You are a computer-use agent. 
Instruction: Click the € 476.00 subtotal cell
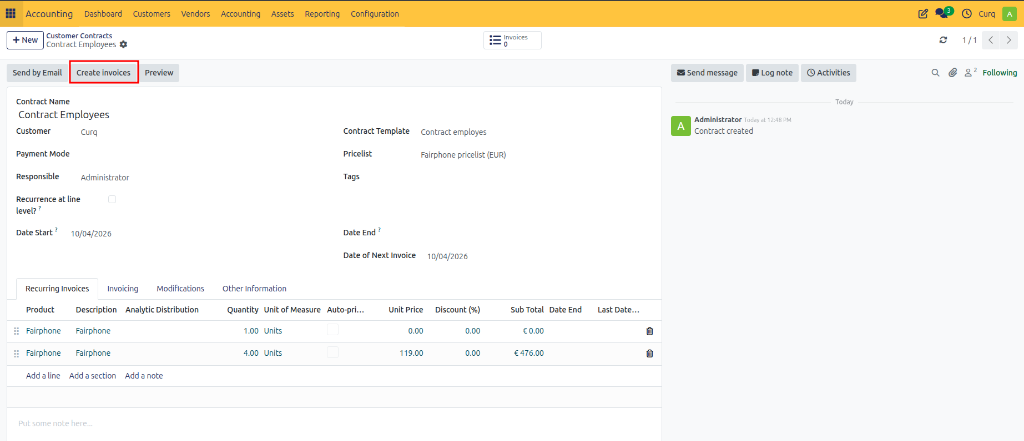(529, 353)
